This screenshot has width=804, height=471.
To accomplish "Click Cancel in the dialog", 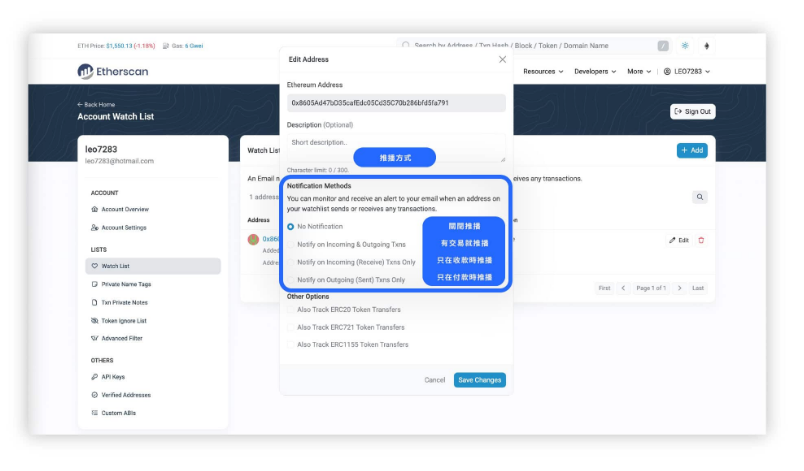I will click(x=435, y=380).
